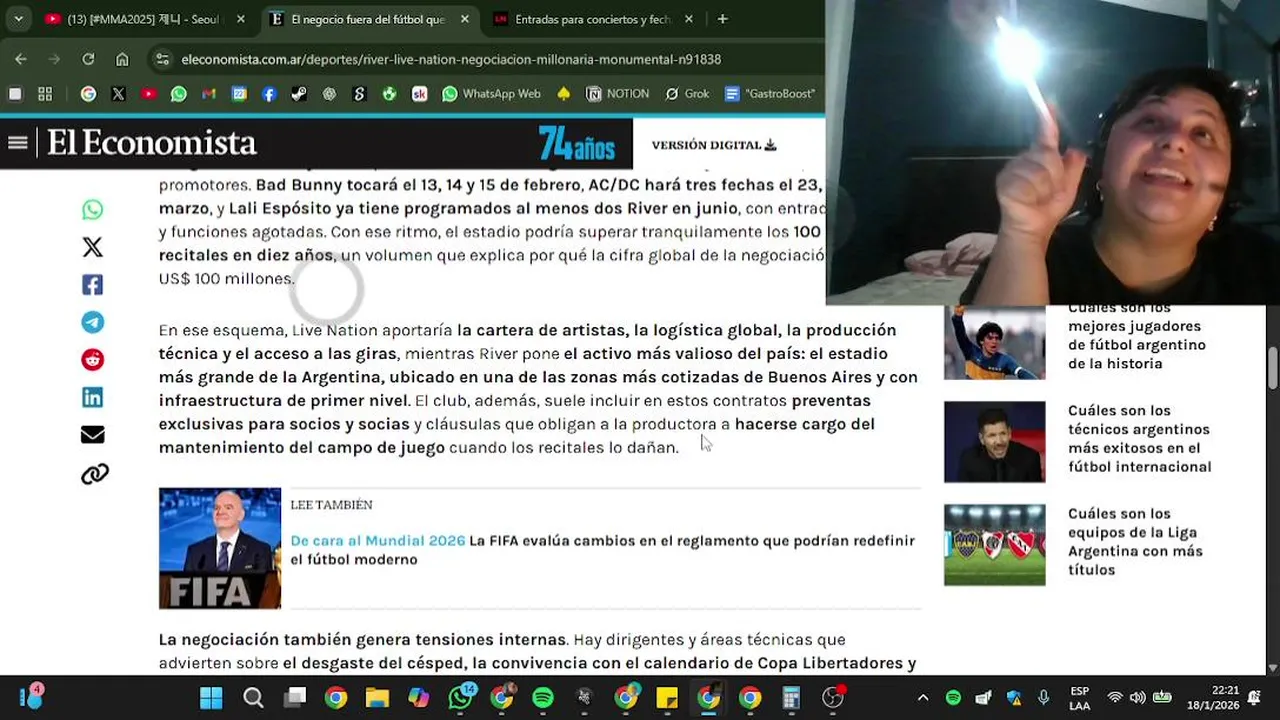This screenshot has width=1280, height=720.
Task: Select El negocio fuera del fútbol tab
Action: (x=368, y=19)
